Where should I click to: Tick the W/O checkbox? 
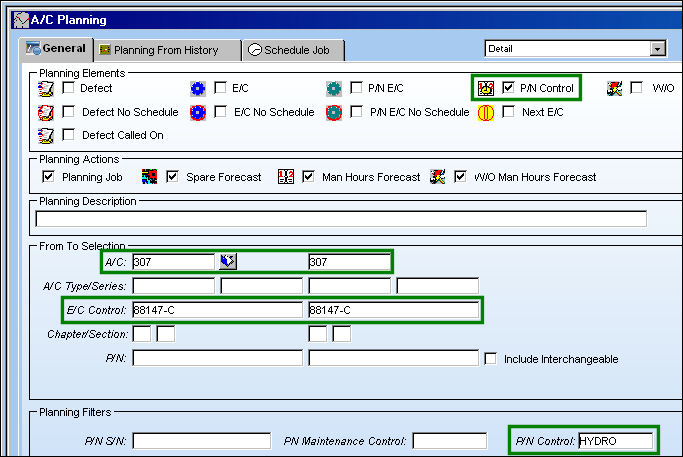[x=636, y=88]
